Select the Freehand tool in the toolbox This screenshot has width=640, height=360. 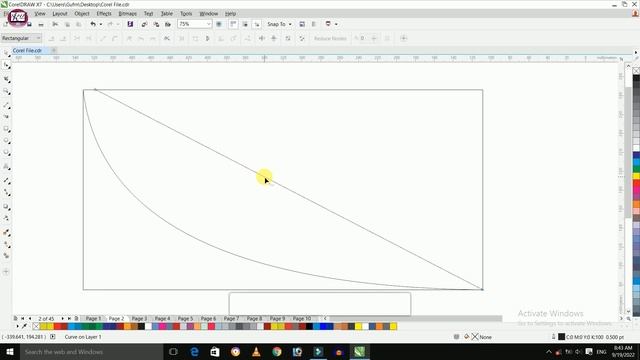click(7, 105)
